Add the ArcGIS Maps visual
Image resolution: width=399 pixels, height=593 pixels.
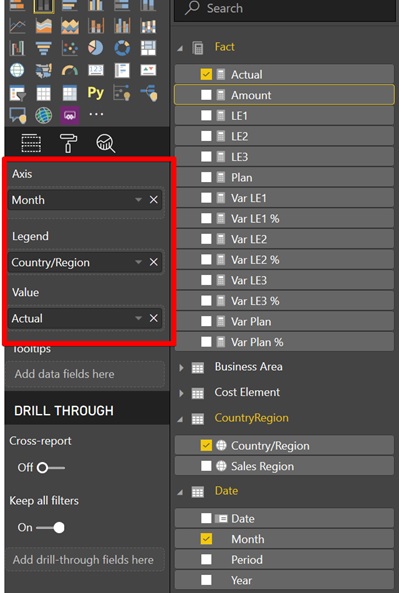[x=43, y=115]
